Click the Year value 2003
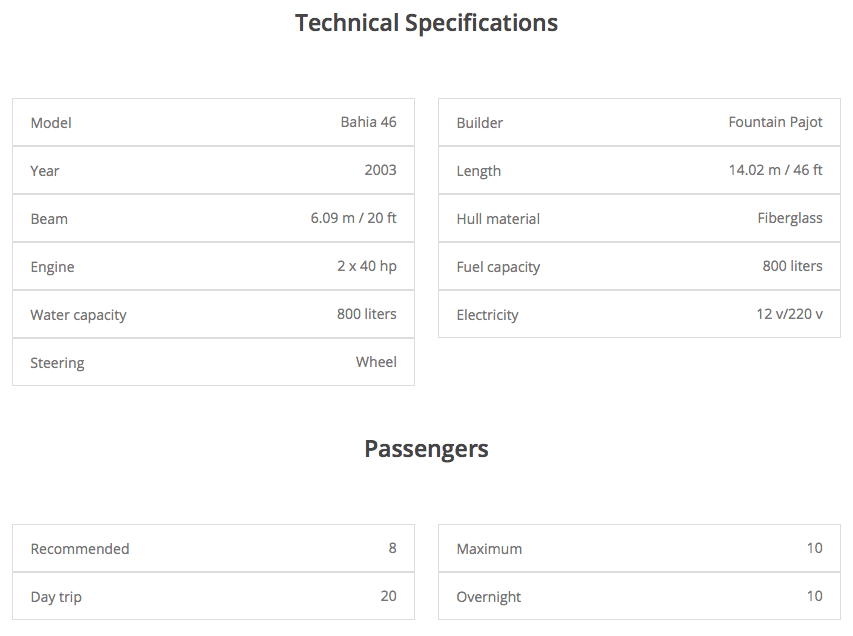 [x=380, y=170]
